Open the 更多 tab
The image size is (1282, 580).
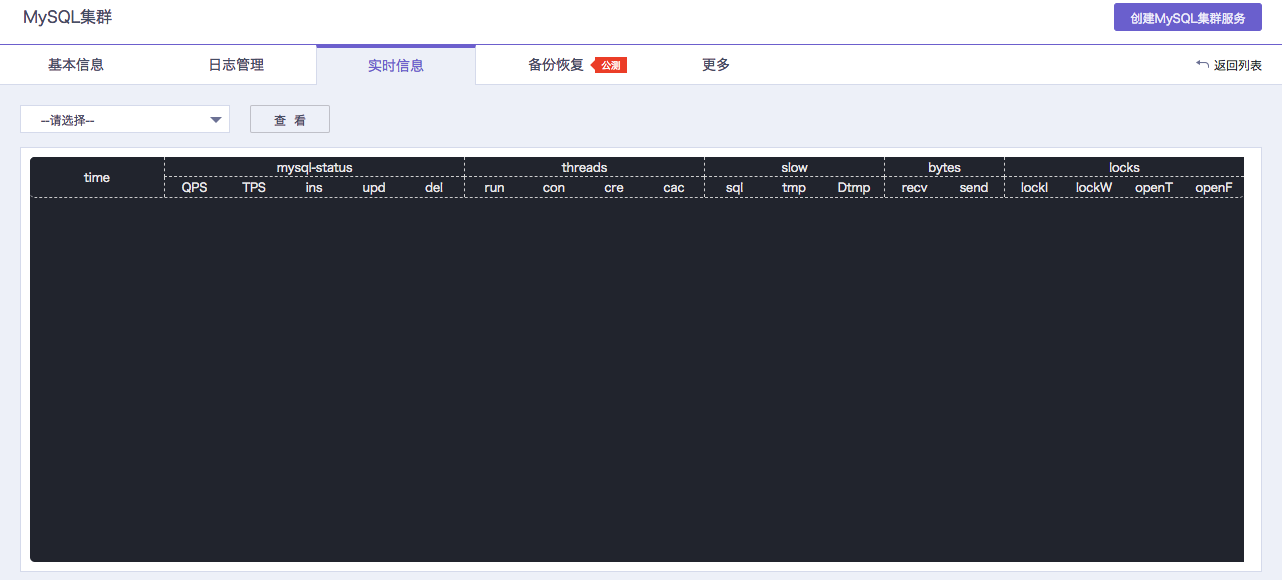coord(716,65)
